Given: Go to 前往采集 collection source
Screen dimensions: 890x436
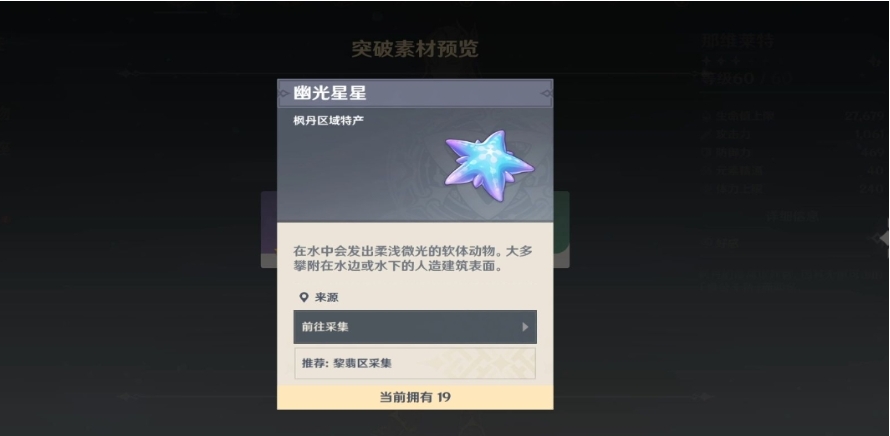Looking at the screenshot, I should click(x=415, y=327).
